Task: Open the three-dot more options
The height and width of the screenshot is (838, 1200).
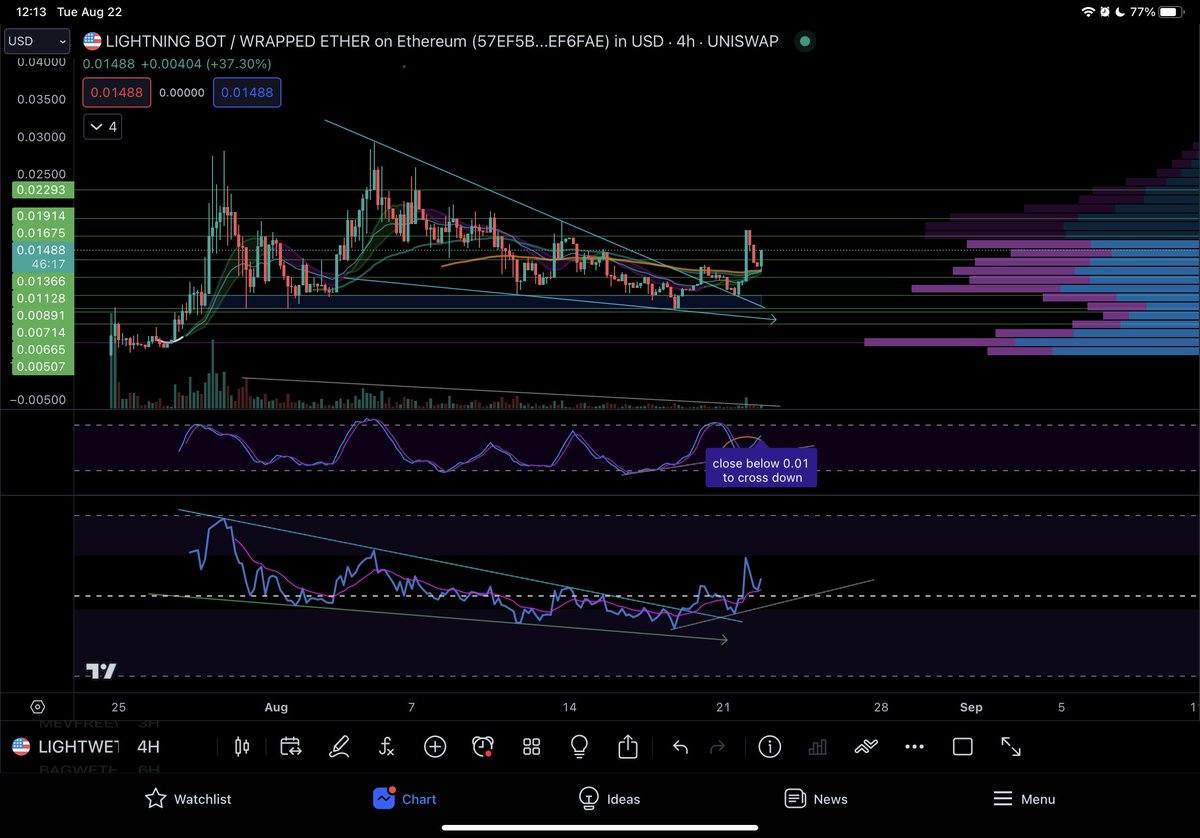Action: tap(914, 746)
